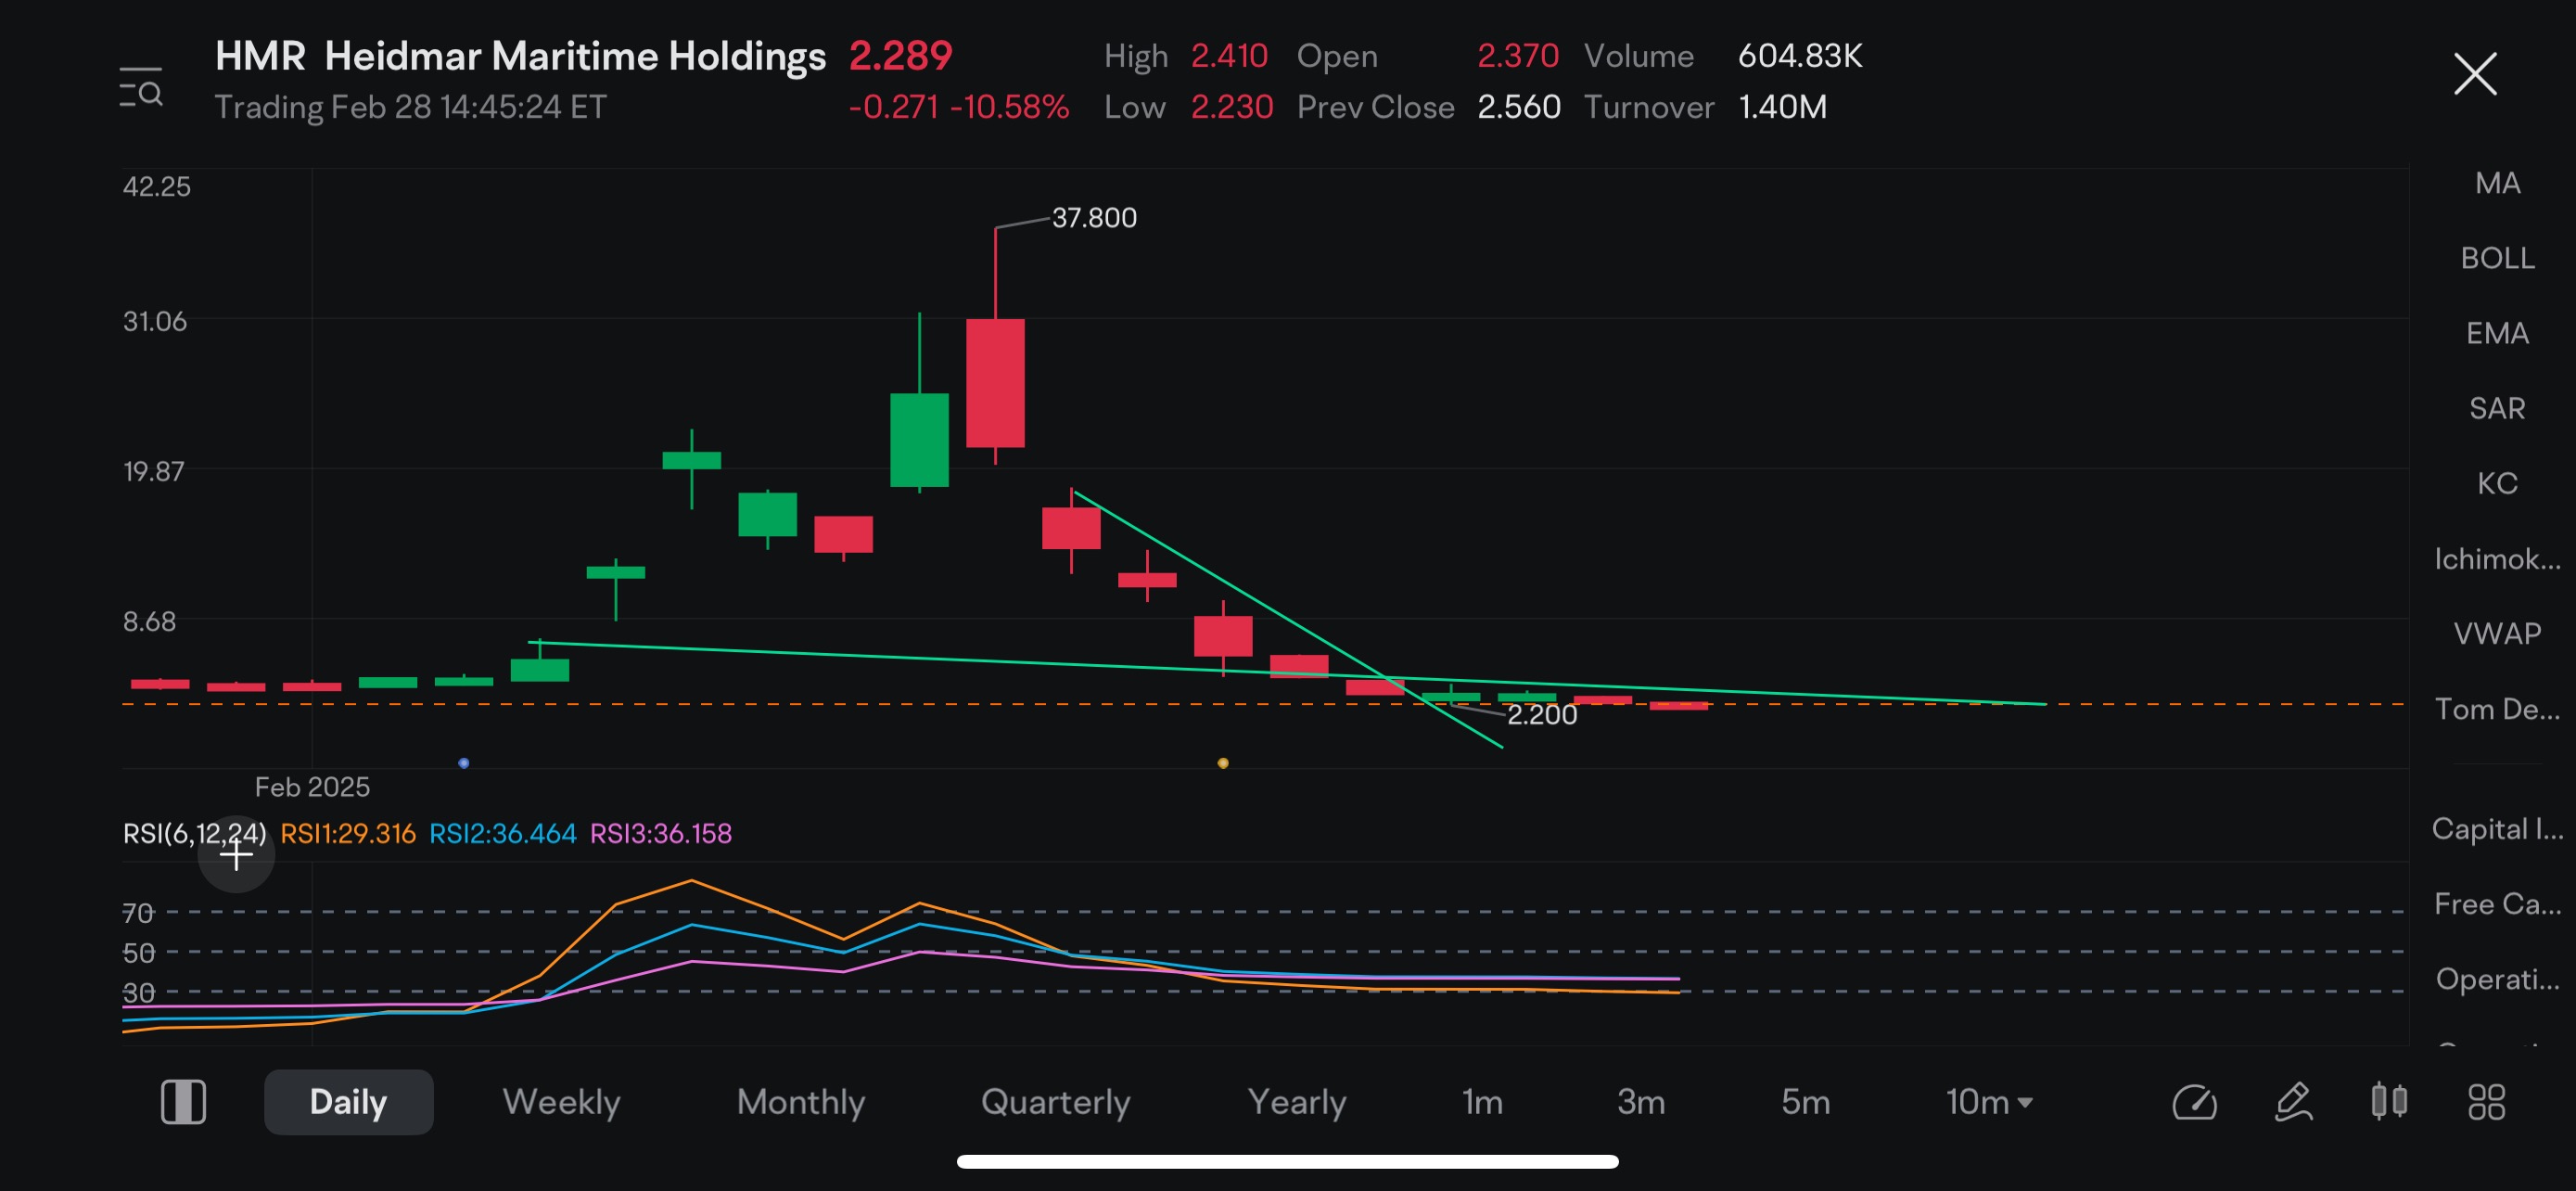Tap the current price 2.289

900,56
